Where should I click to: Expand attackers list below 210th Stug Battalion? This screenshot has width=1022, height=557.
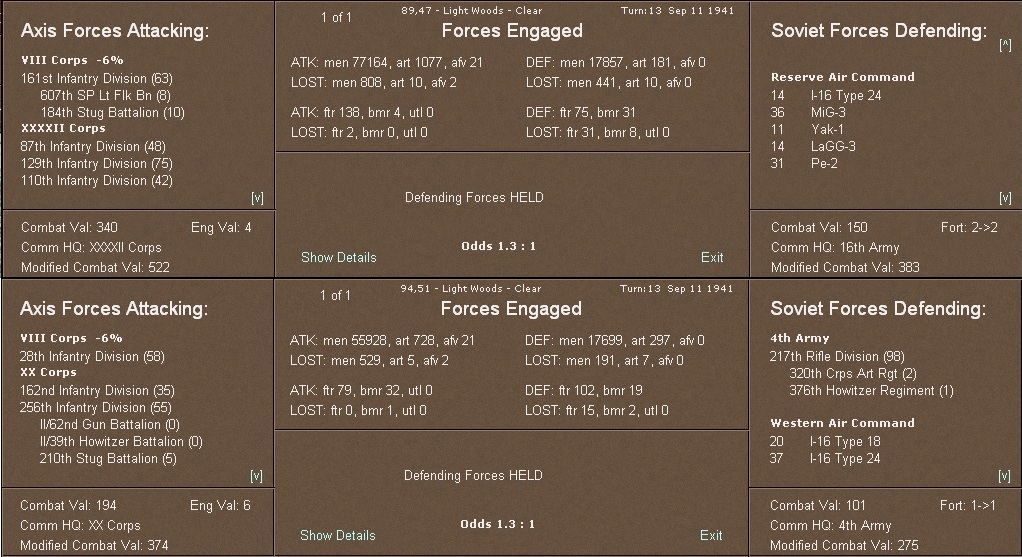(257, 476)
